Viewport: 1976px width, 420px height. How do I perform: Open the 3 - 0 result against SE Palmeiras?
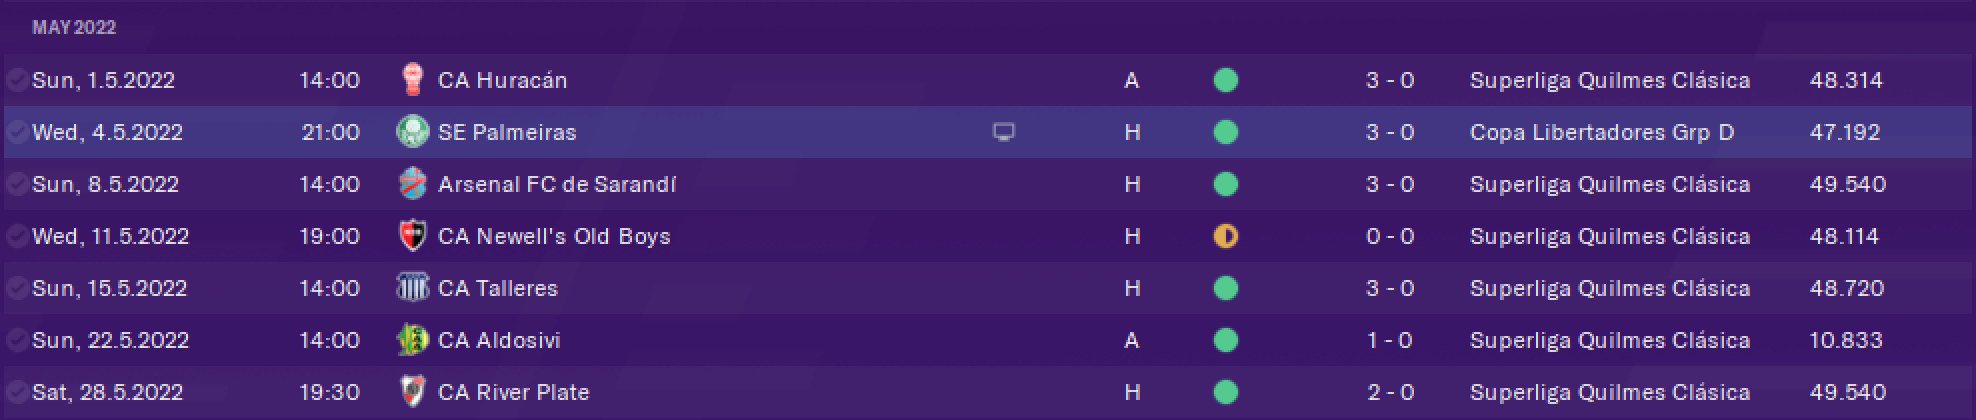[1390, 132]
